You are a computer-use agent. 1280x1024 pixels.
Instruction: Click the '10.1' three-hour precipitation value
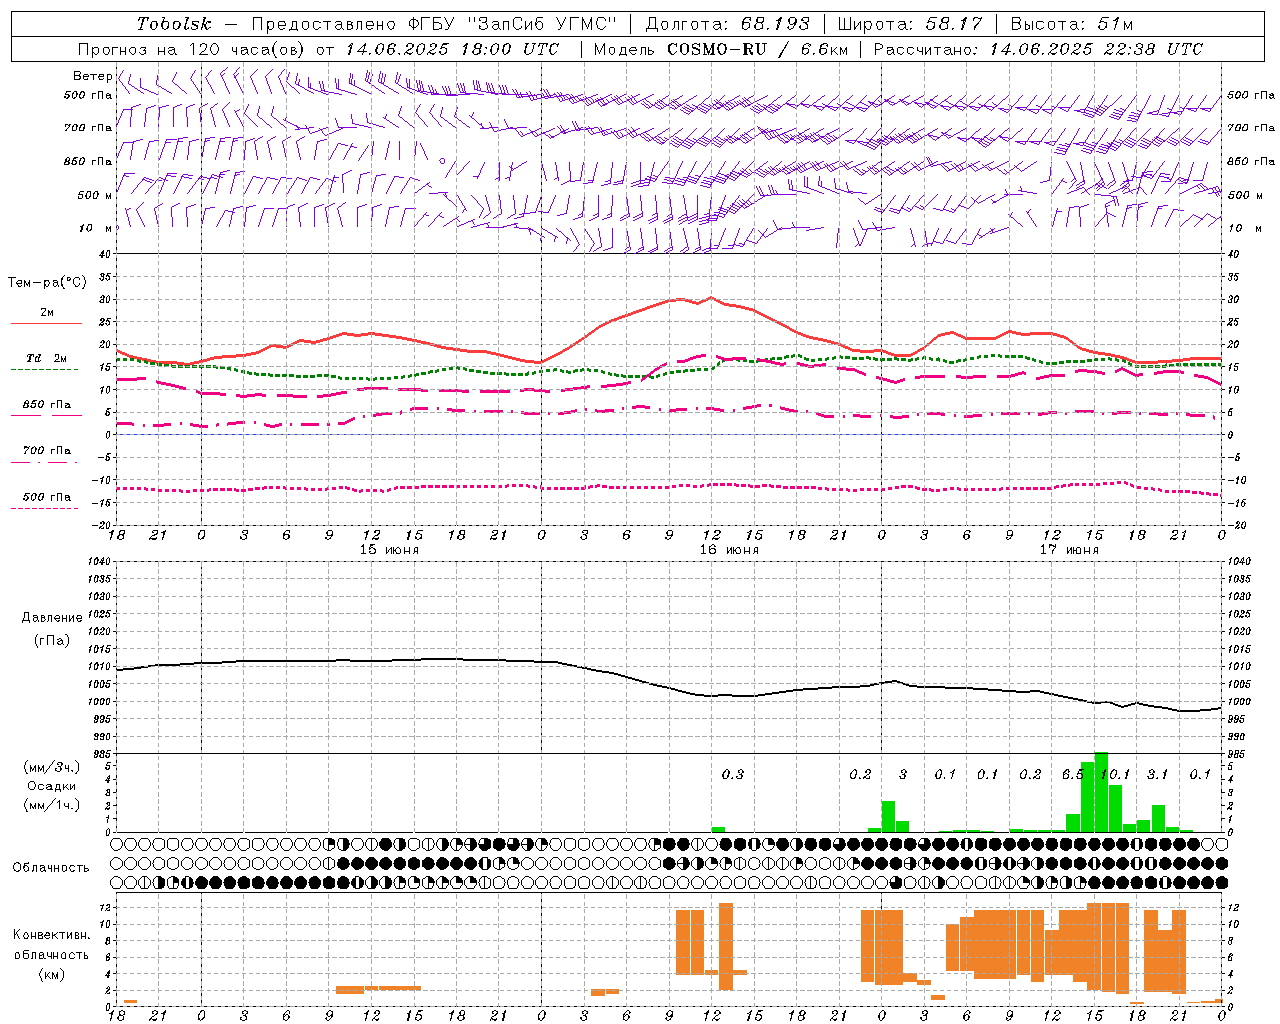coord(1114,774)
